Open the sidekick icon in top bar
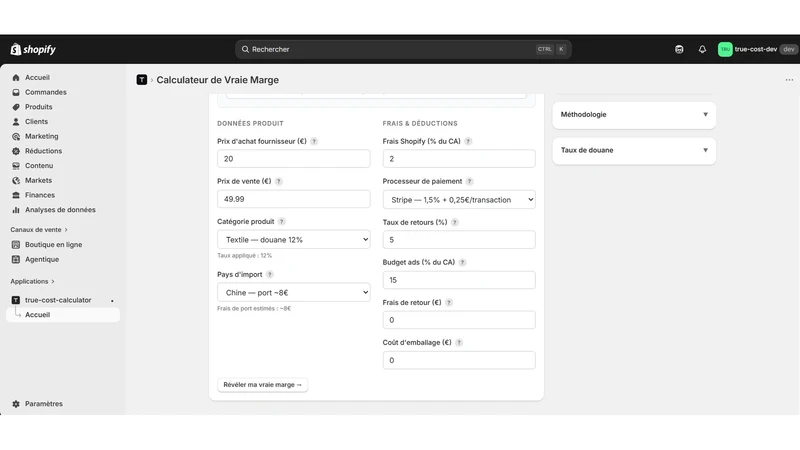Screen dimensions: 800x450 point(679,49)
